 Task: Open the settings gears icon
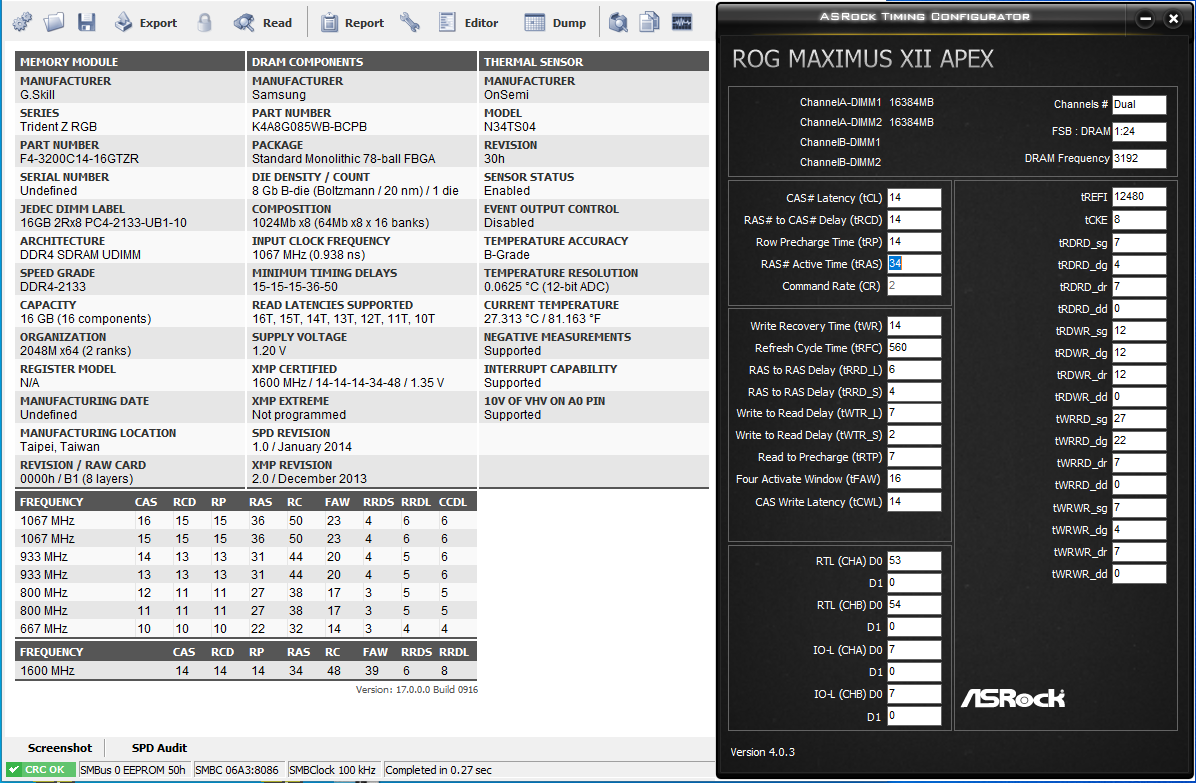tap(22, 22)
